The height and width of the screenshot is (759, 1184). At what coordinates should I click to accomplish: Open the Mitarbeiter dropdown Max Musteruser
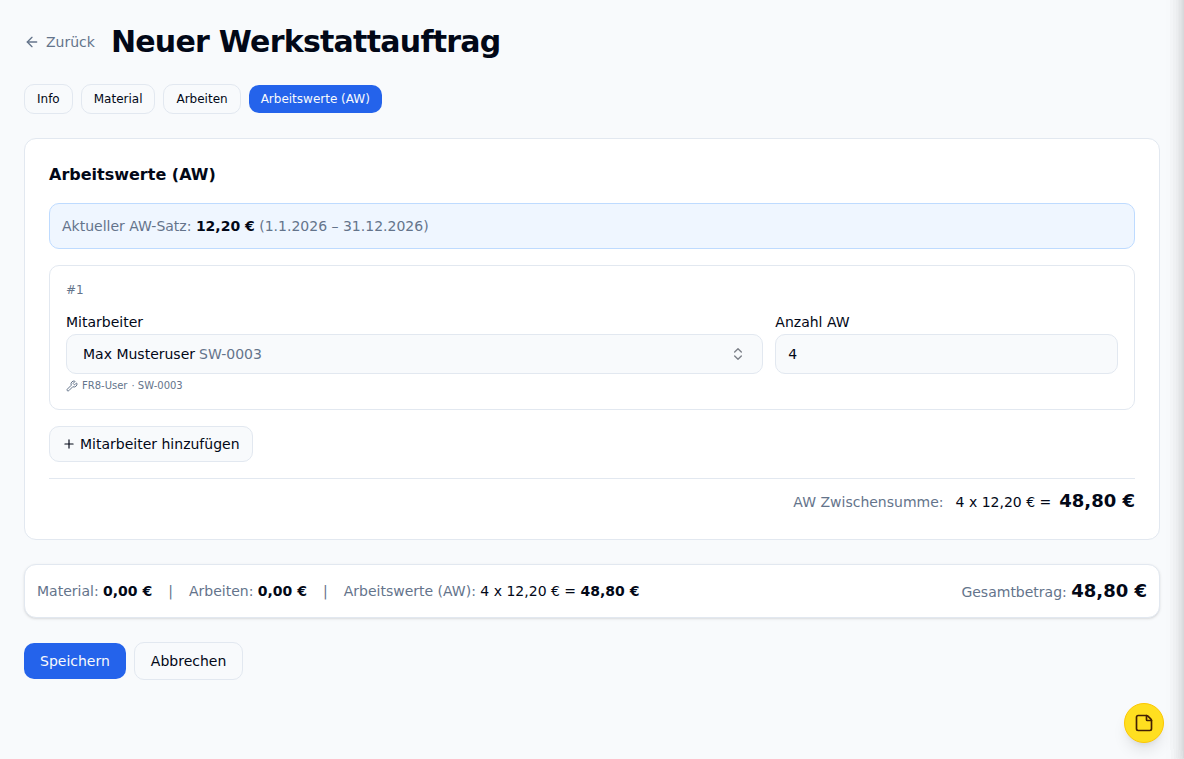point(414,354)
